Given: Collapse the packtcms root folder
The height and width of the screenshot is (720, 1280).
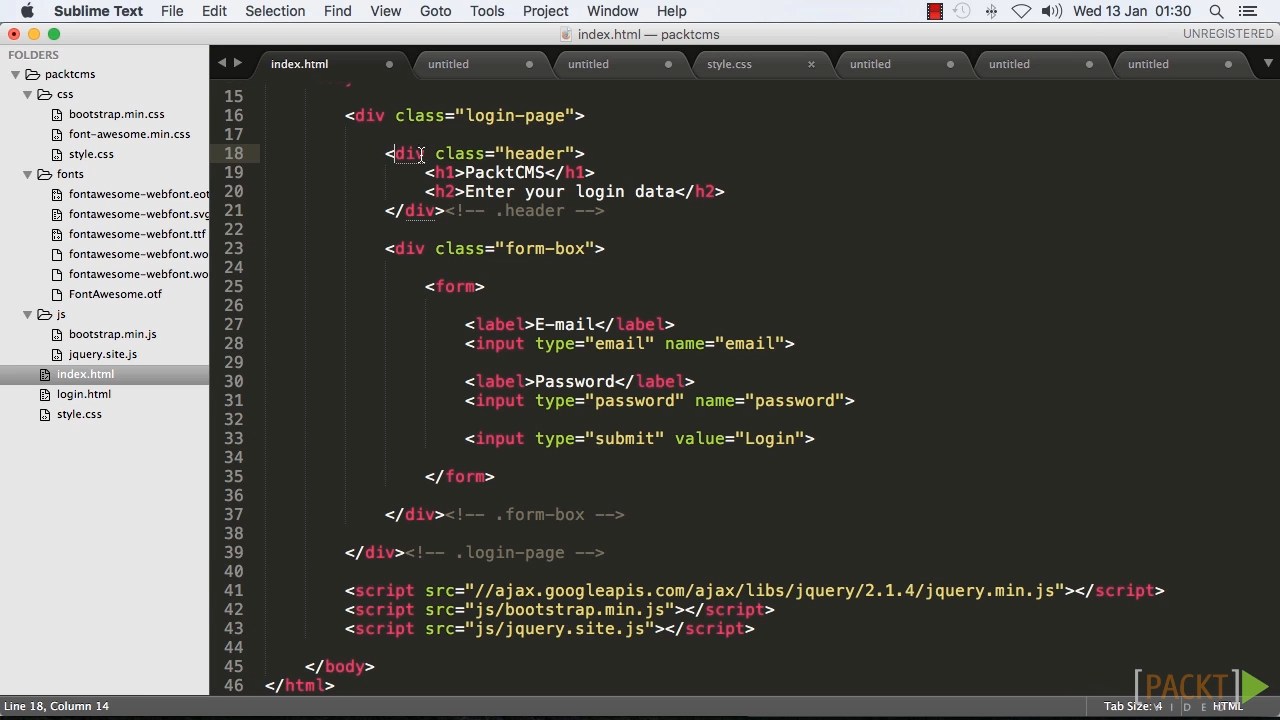Looking at the screenshot, I should click(16, 74).
